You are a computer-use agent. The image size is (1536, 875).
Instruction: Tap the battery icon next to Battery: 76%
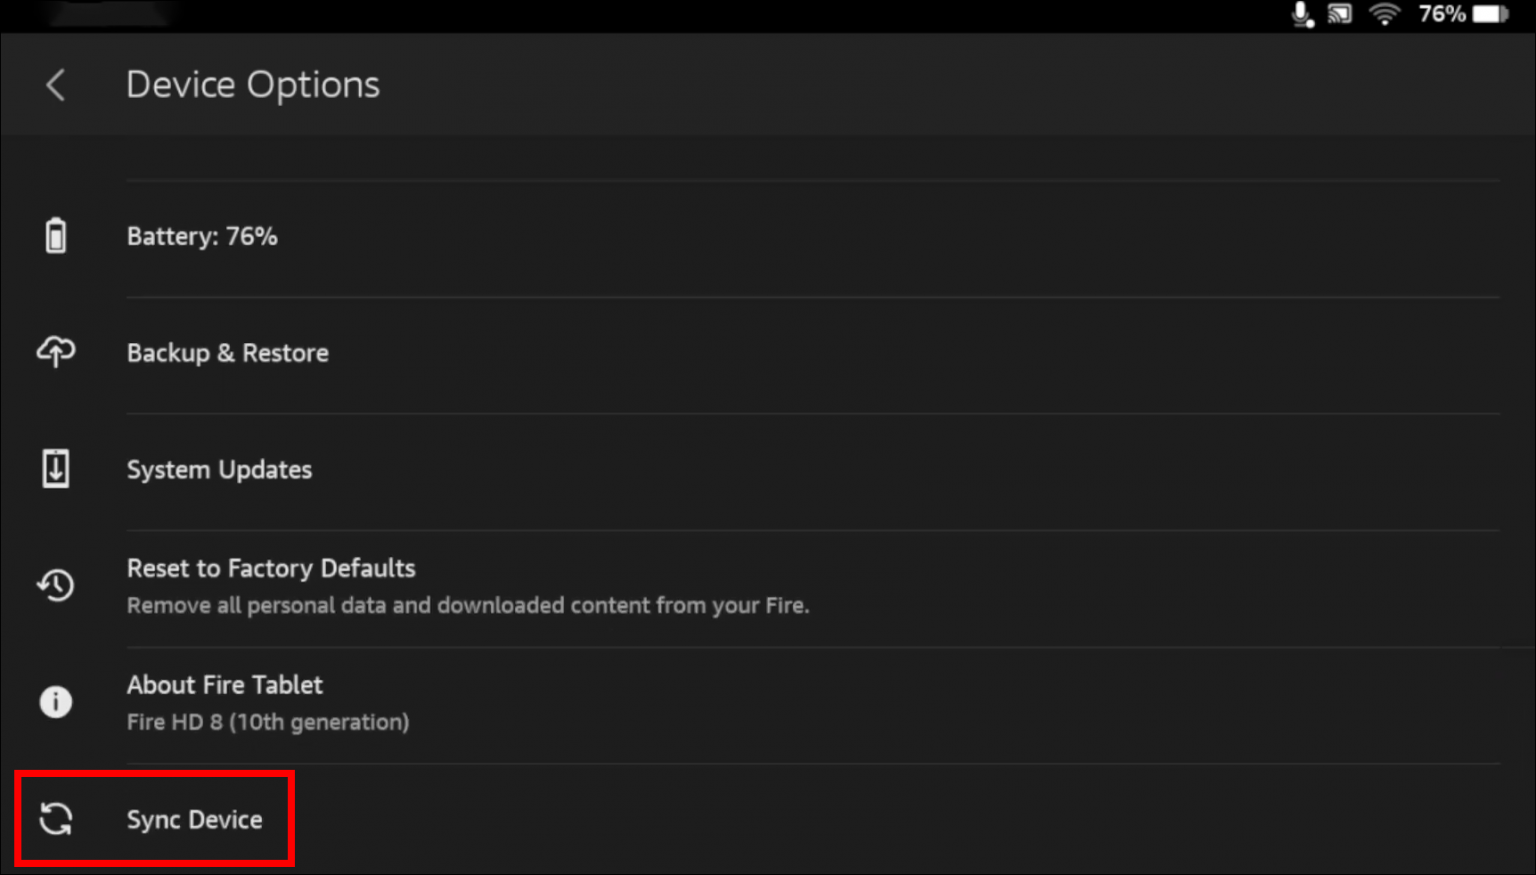point(55,235)
